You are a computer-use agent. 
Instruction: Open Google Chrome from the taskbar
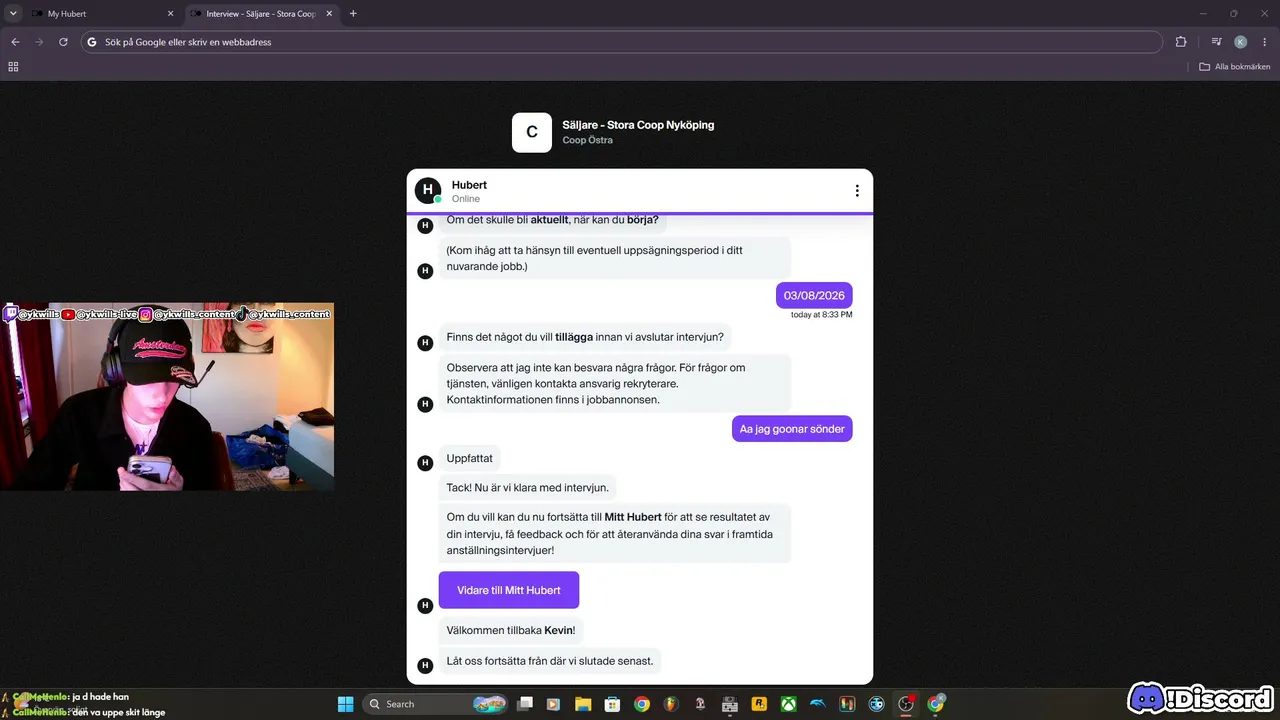point(642,704)
